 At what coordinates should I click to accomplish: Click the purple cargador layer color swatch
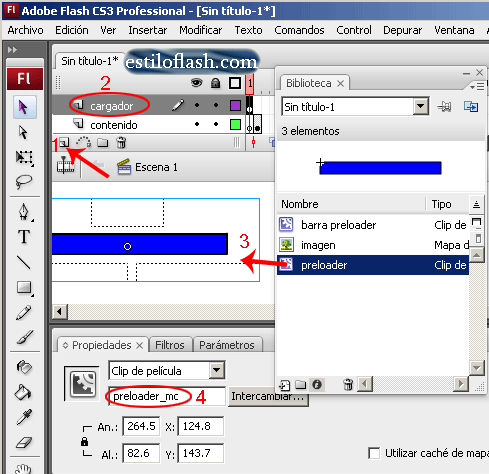point(235,106)
